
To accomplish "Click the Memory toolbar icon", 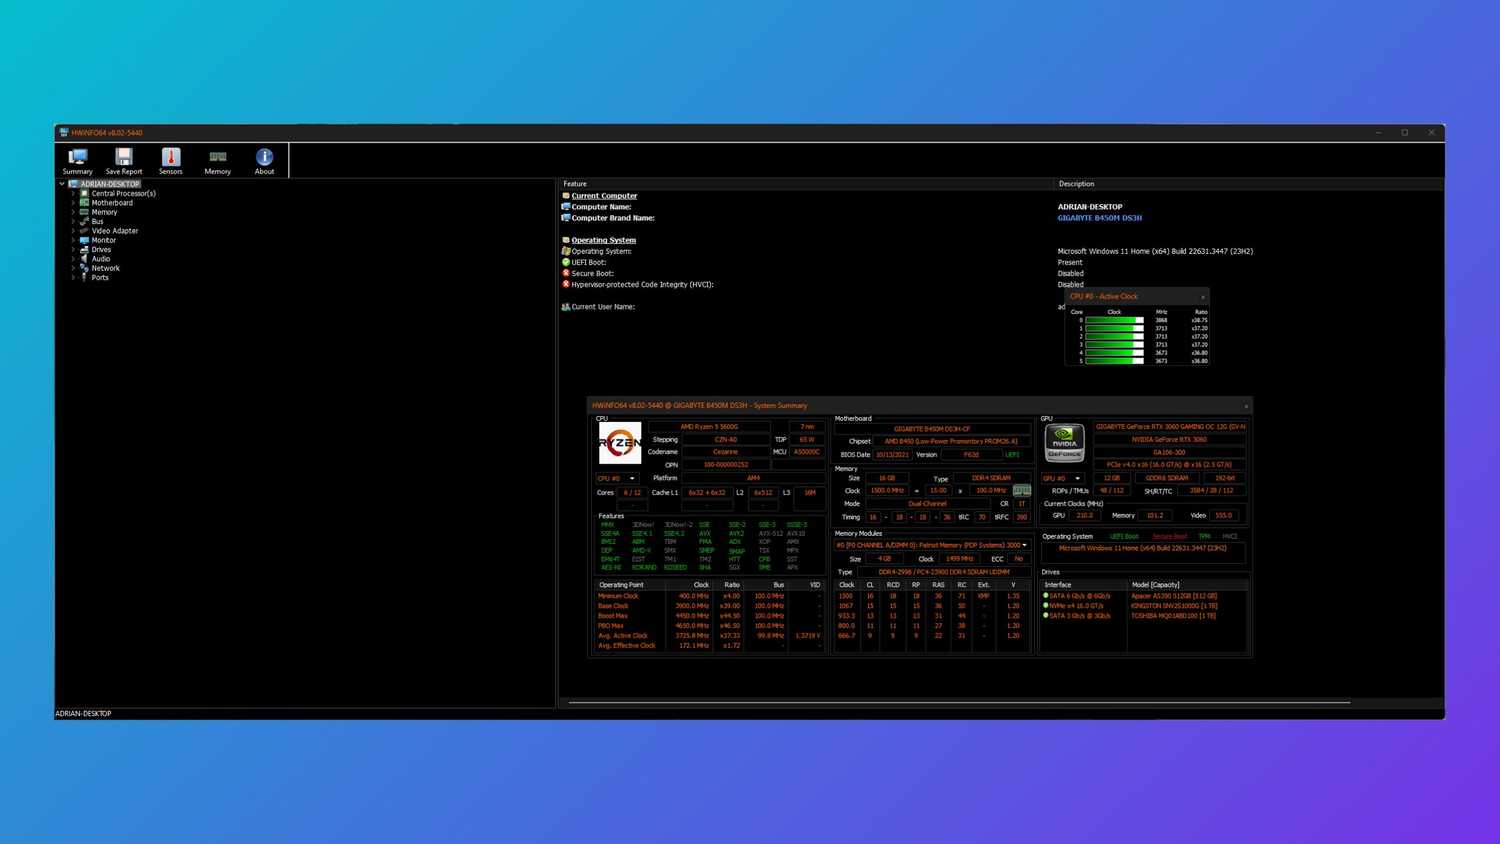I will (217, 160).
